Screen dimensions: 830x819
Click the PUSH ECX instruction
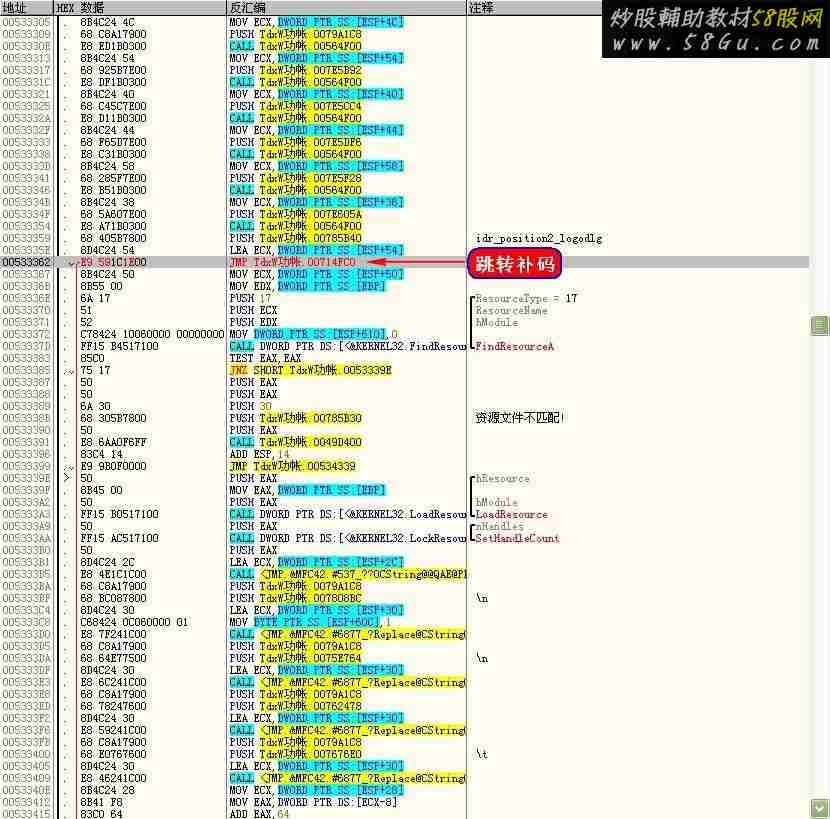tap(253, 310)
